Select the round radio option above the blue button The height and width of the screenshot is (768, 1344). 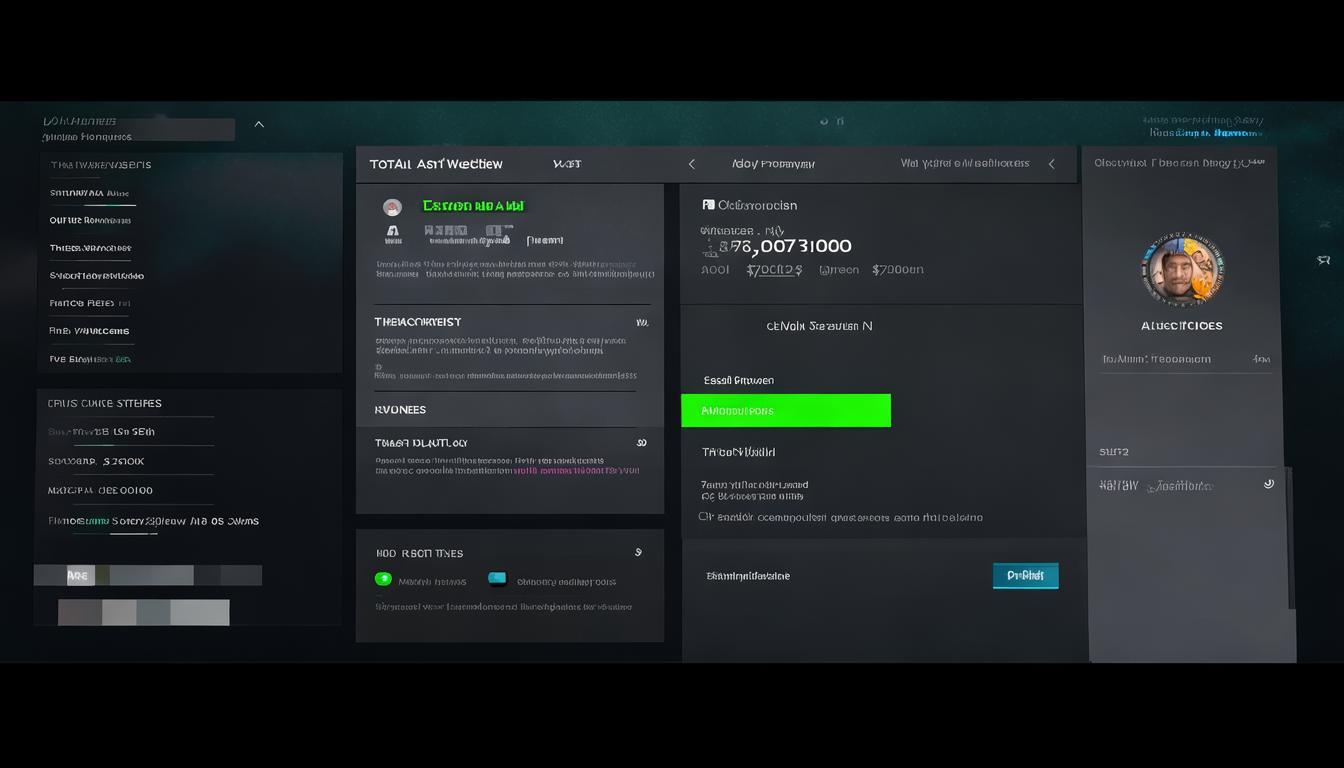(x=703, y=517)
